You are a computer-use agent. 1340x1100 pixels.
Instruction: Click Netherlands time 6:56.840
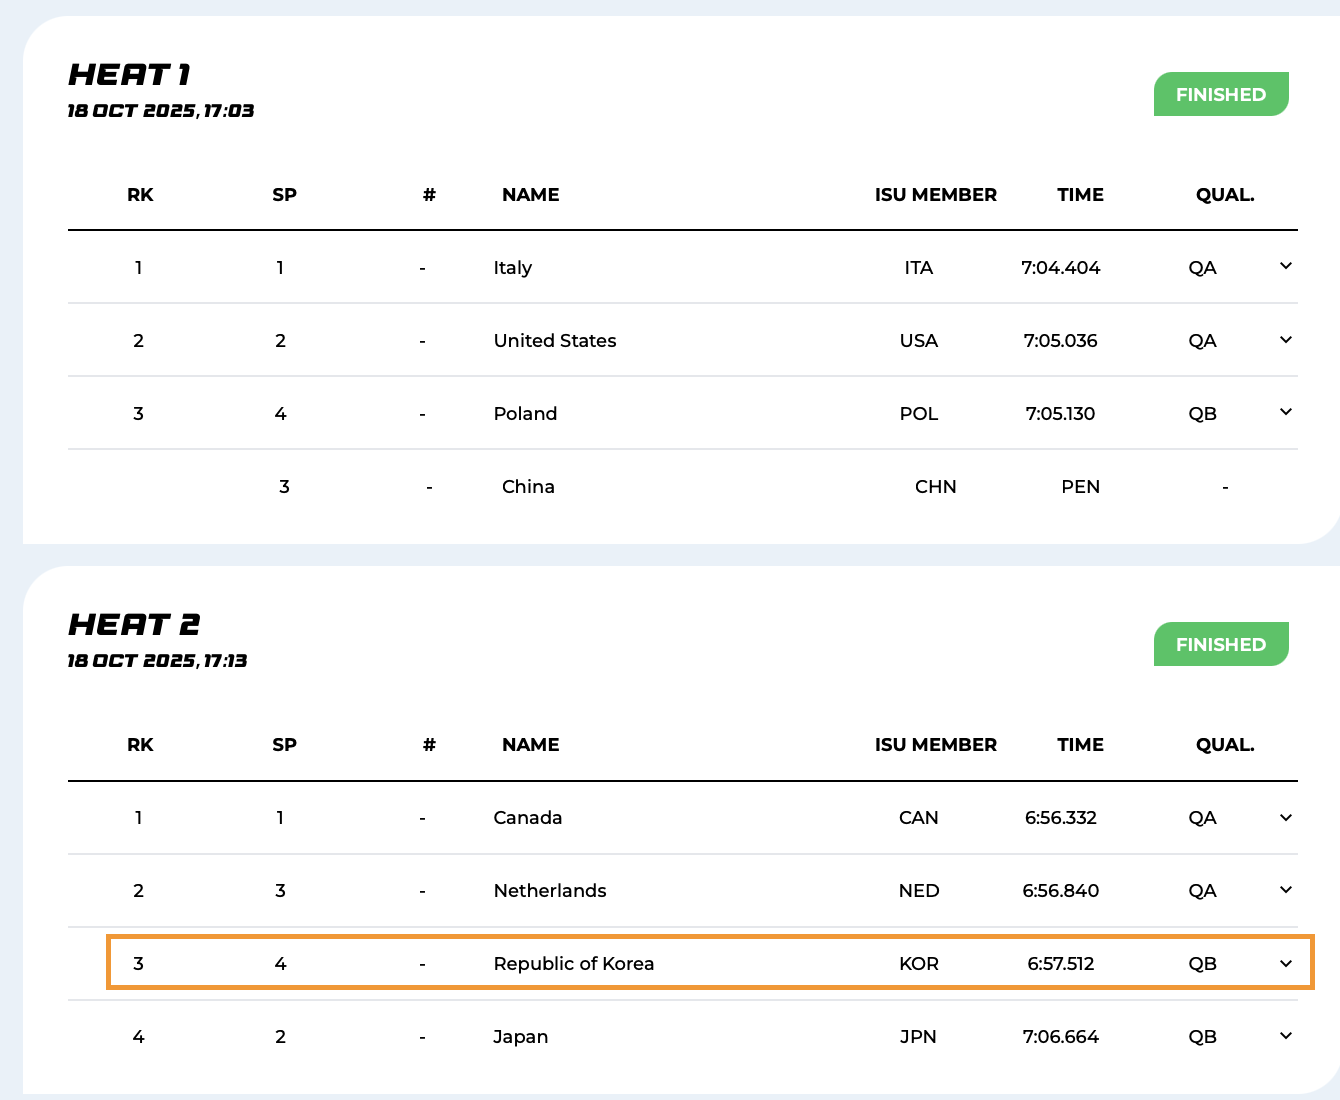pyautogui.click(x=1060, y=891)
